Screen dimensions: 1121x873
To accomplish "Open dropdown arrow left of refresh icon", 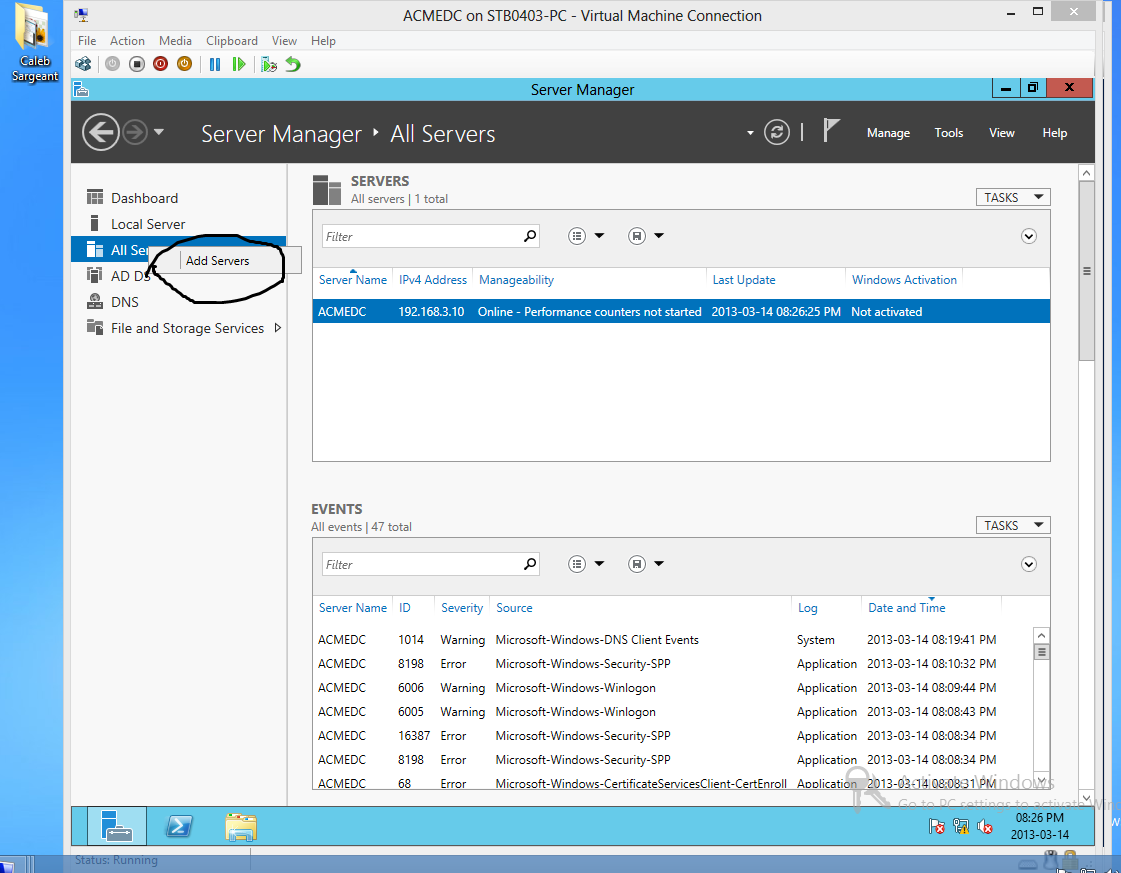I will point(750,133).
